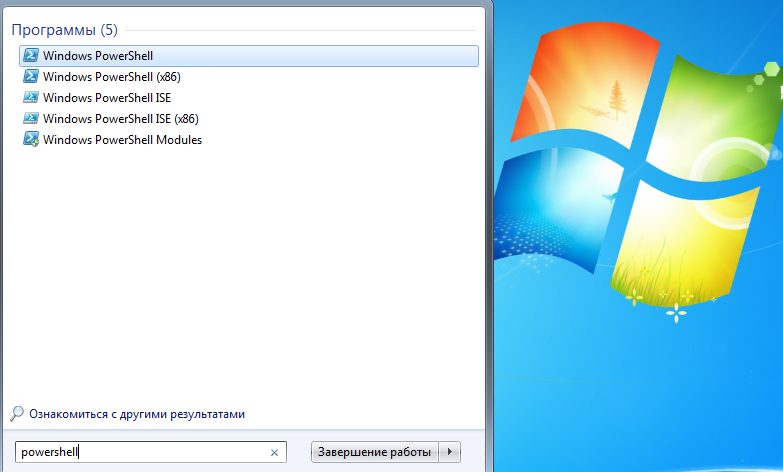
Task: Expand the shutdown options arrow
Action: point(449,452)
